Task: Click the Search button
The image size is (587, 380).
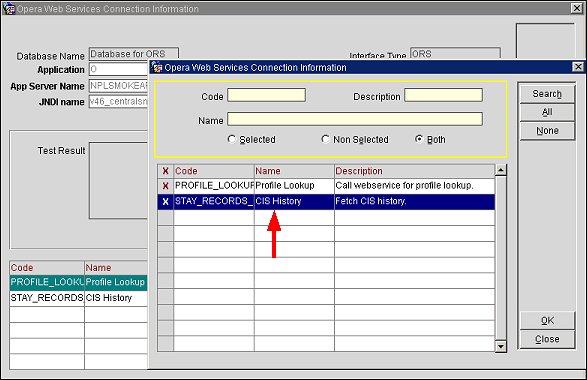Action: point(547,94)
